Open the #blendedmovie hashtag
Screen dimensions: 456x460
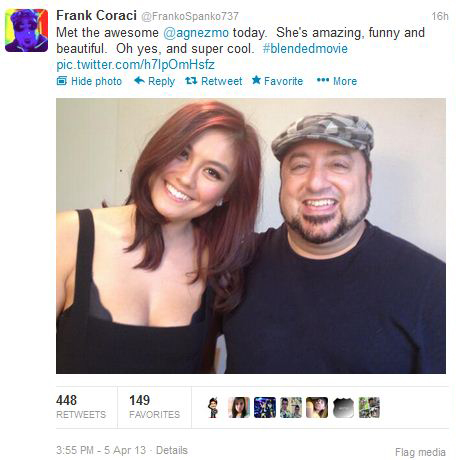pos(305,49)
